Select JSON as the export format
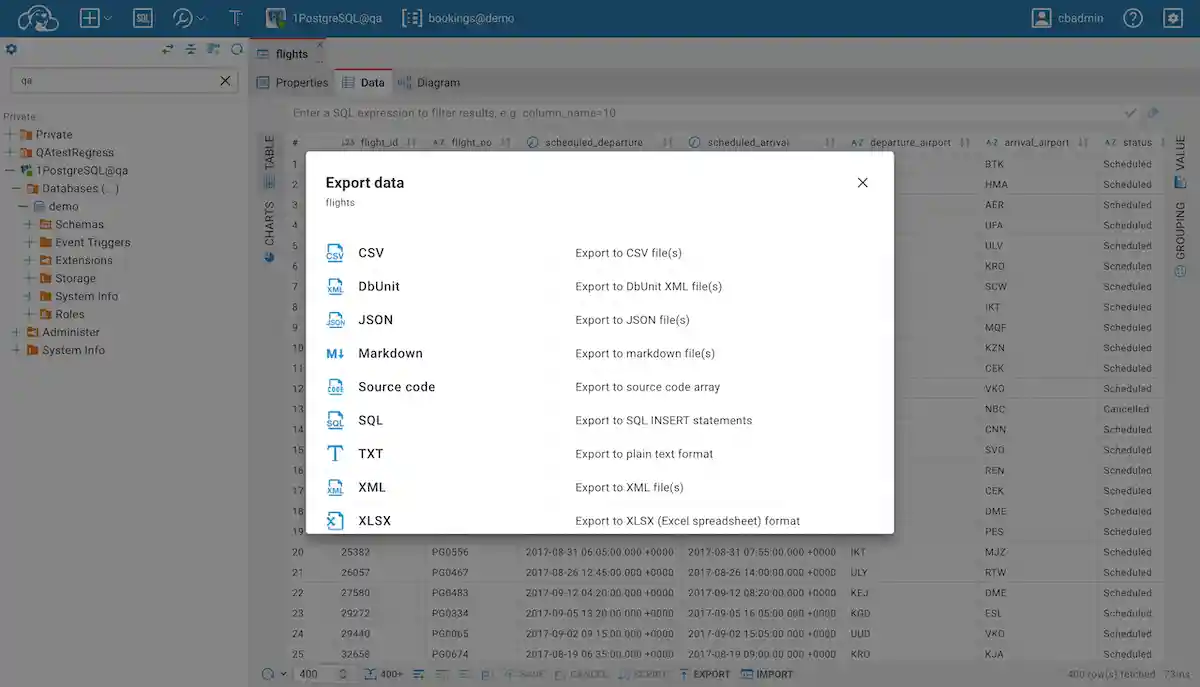The image size is (1200, 687). pyautogui.click(x=375, y=320)
